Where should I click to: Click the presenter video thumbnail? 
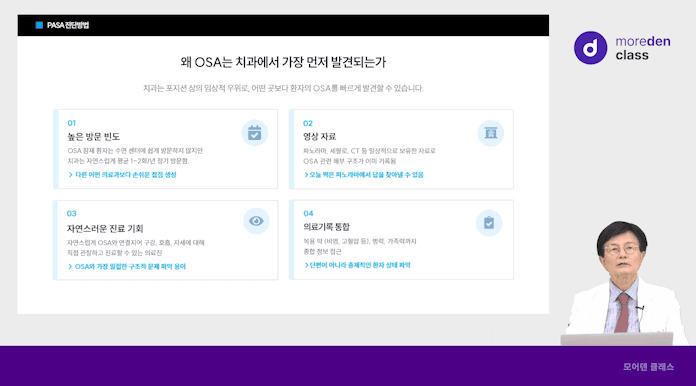coord(626,283)
